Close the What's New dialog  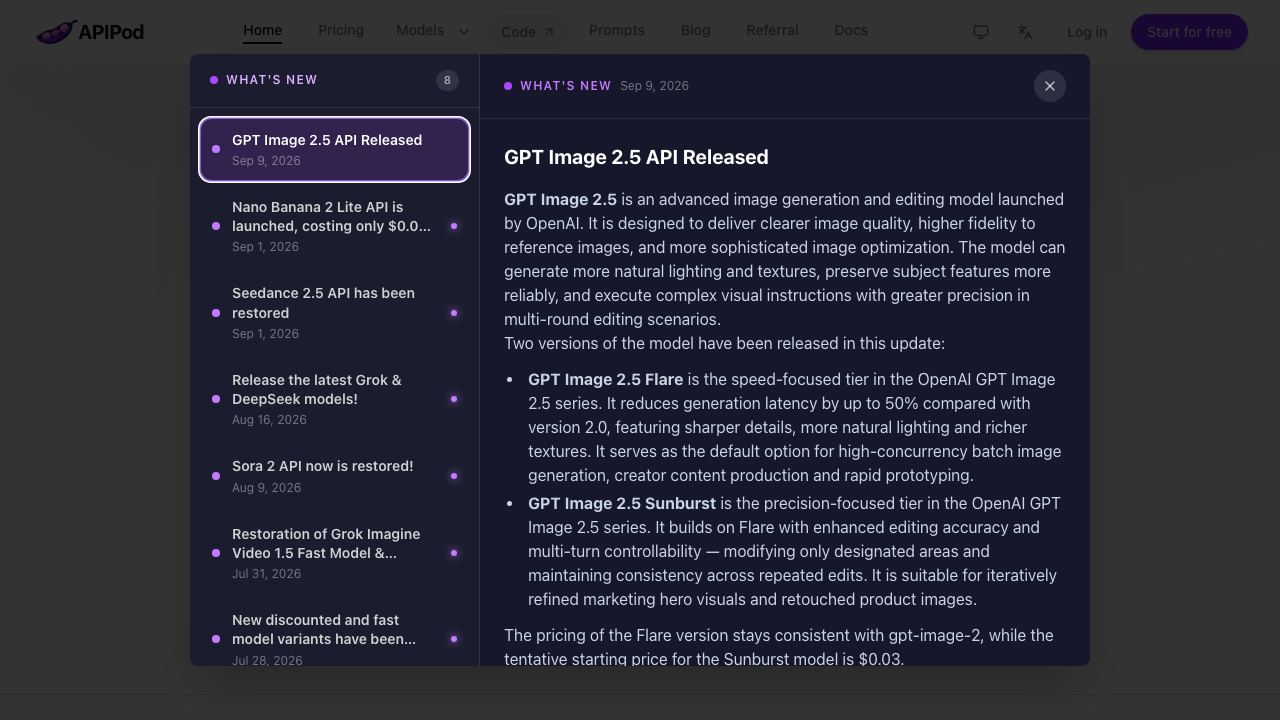tap(1050, 86)
